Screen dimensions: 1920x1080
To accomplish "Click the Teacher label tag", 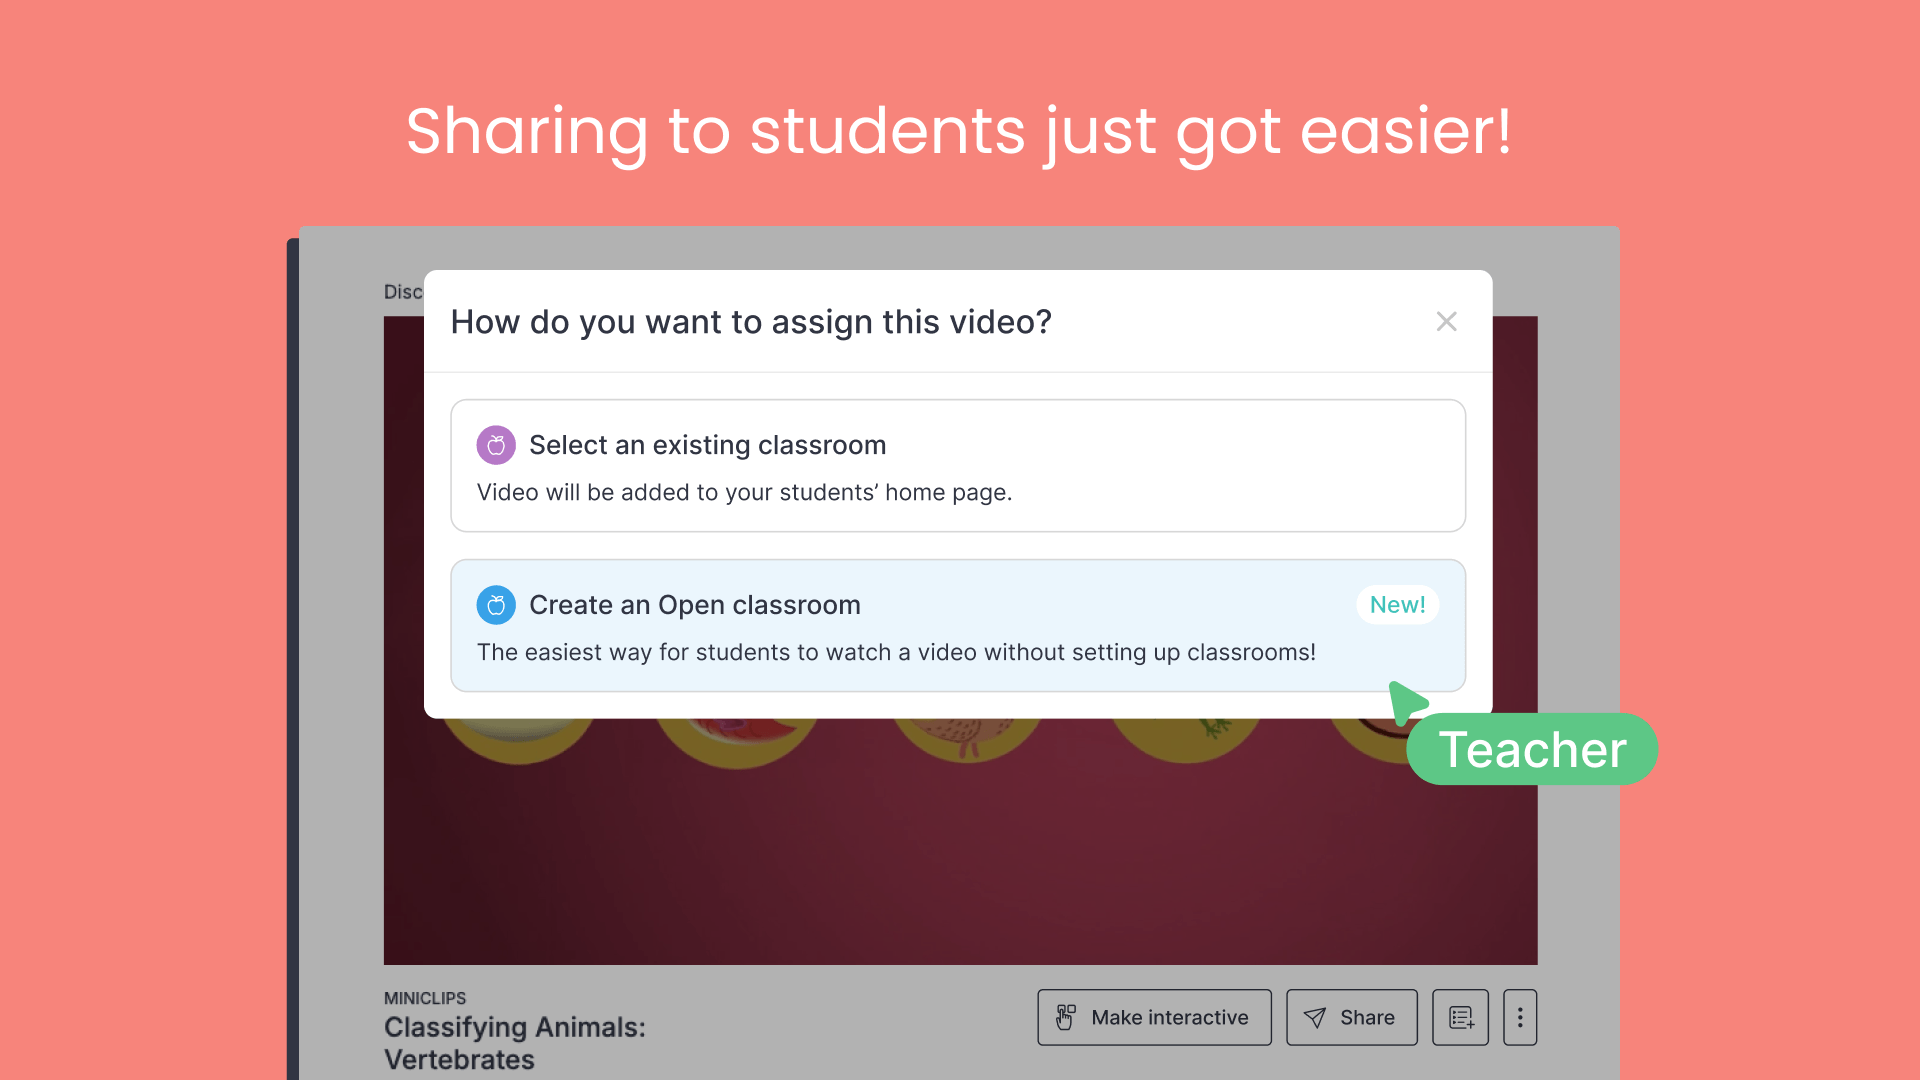I will [x=1531, y=750].
